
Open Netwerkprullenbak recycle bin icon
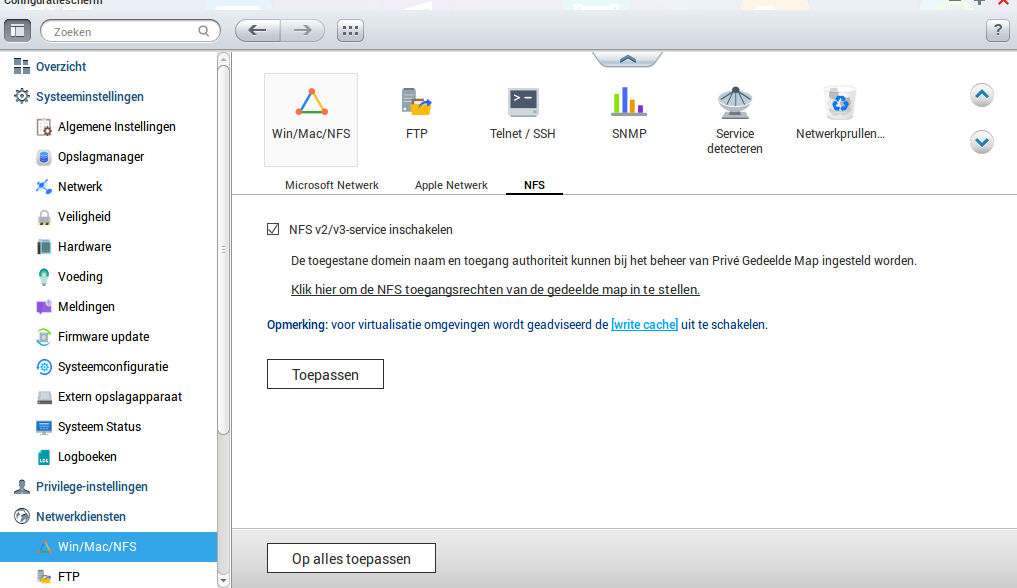point(840,103)
